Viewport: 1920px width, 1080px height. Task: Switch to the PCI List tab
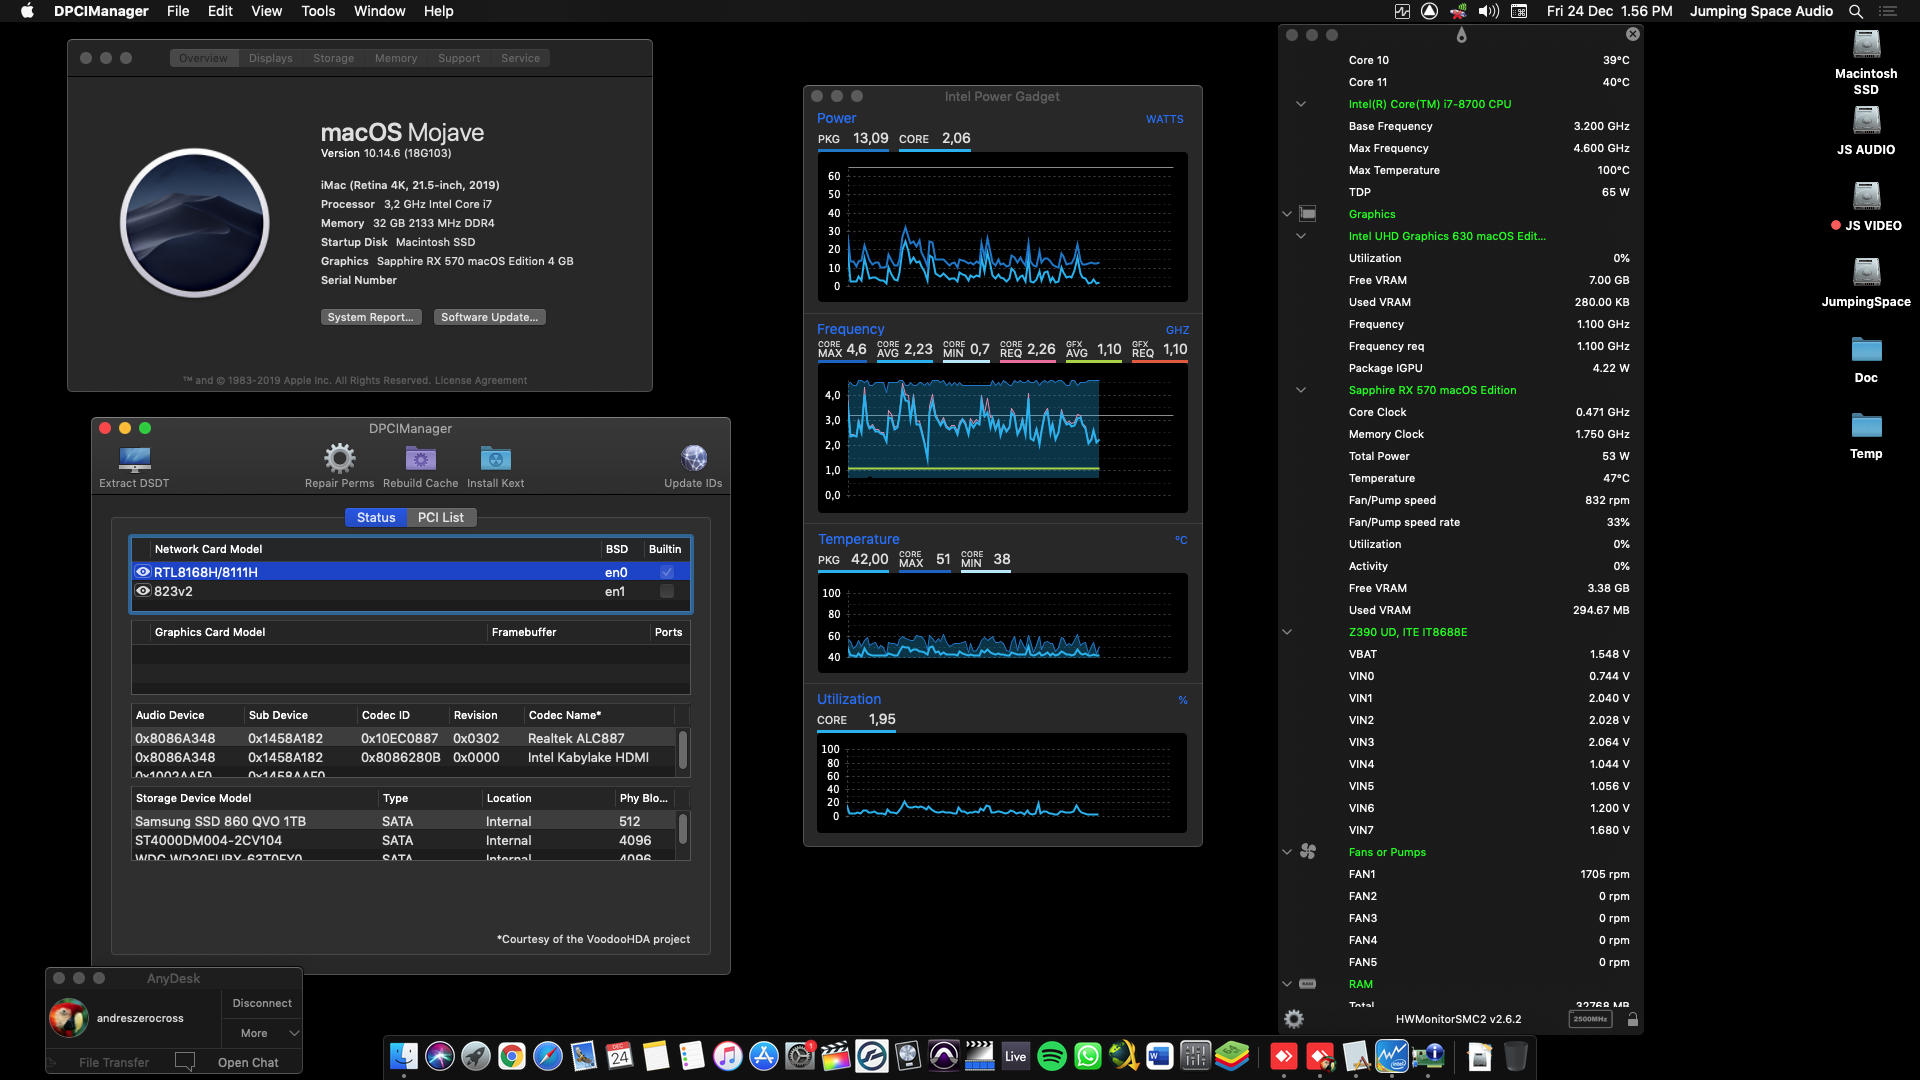(440, 517)
